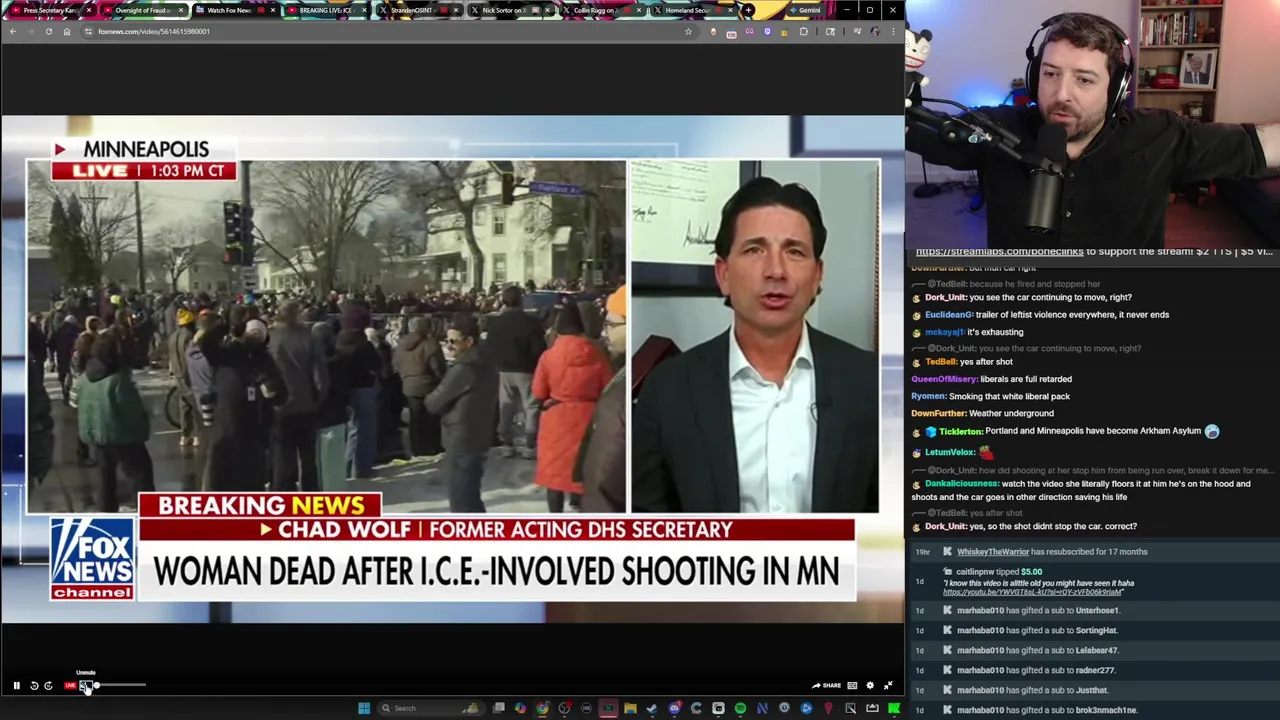Screen dimensions: 1280x720
Task: Select gifted sub to Lelabear47 event
Action: [x=1093, y=651]
